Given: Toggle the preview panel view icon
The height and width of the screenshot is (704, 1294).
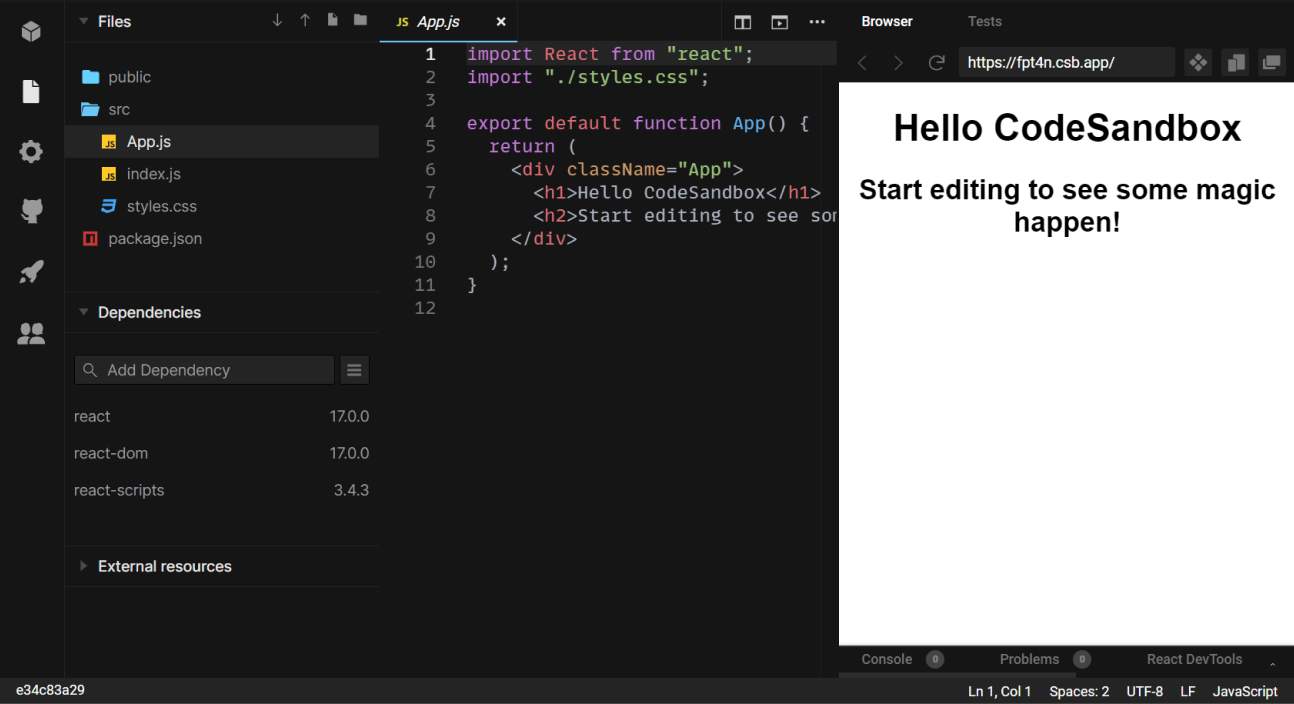Looking at the screenshot, I should pos(779,22).
